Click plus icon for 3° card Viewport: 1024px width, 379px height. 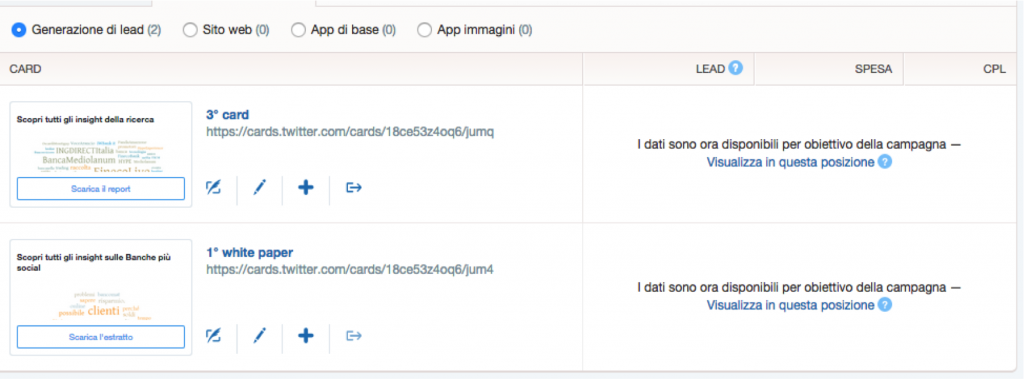pyautogui.click(x=306, y=188)
